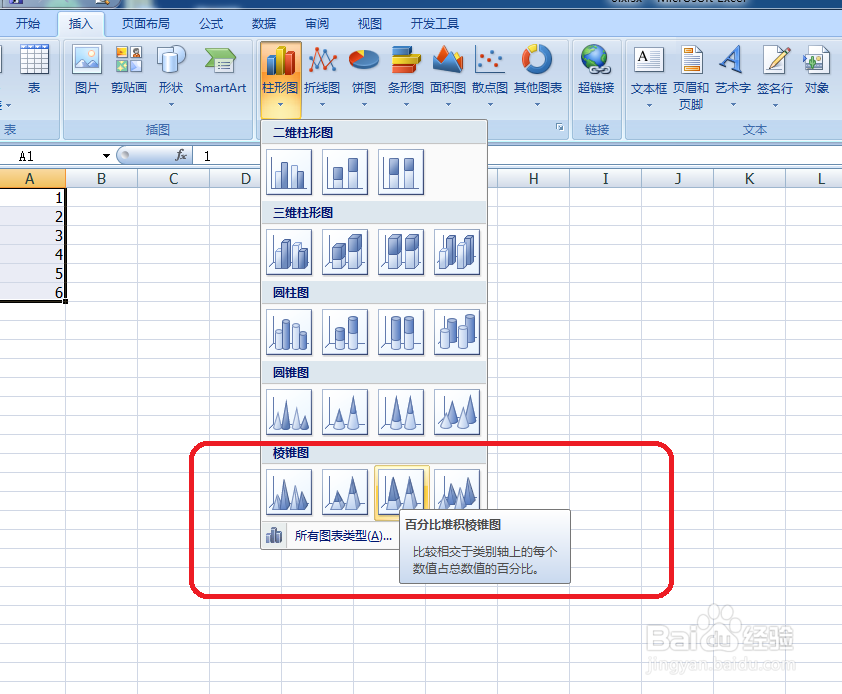Screen dimensions: 842x694
Task: Choose the 3D clustered column chart
Action: [289, 252]
